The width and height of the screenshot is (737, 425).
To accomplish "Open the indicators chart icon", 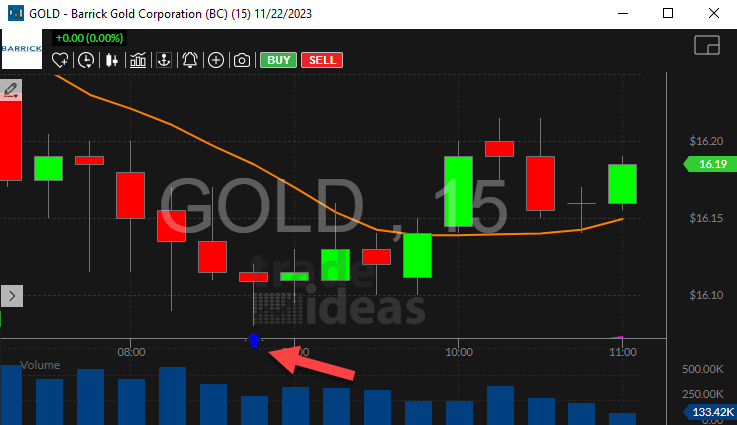I will 137,60.
